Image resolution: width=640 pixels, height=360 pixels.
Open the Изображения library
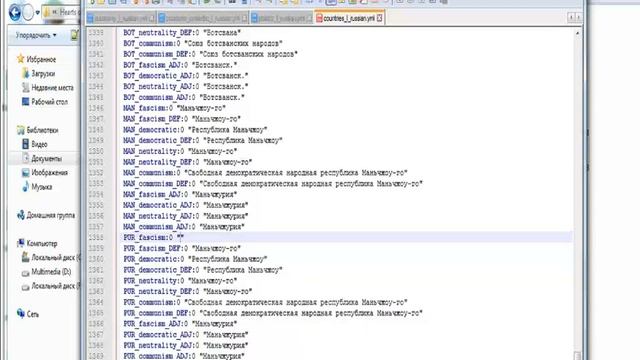point(45,173)
